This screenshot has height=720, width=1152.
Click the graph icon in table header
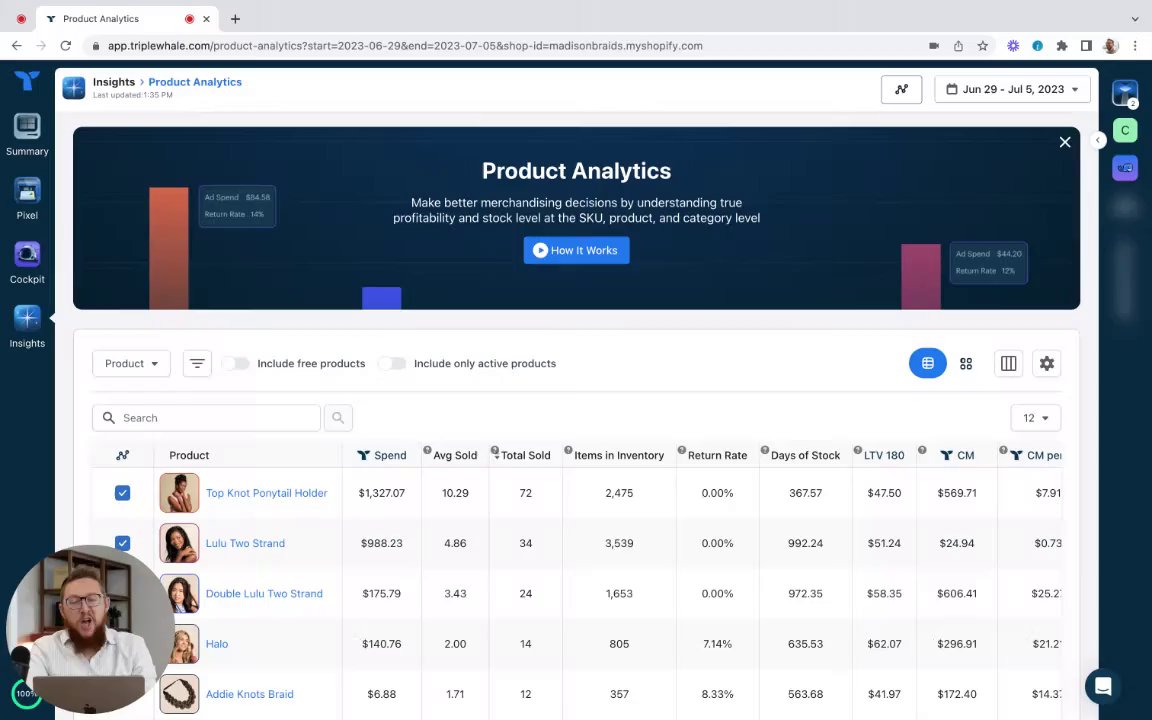123,456
